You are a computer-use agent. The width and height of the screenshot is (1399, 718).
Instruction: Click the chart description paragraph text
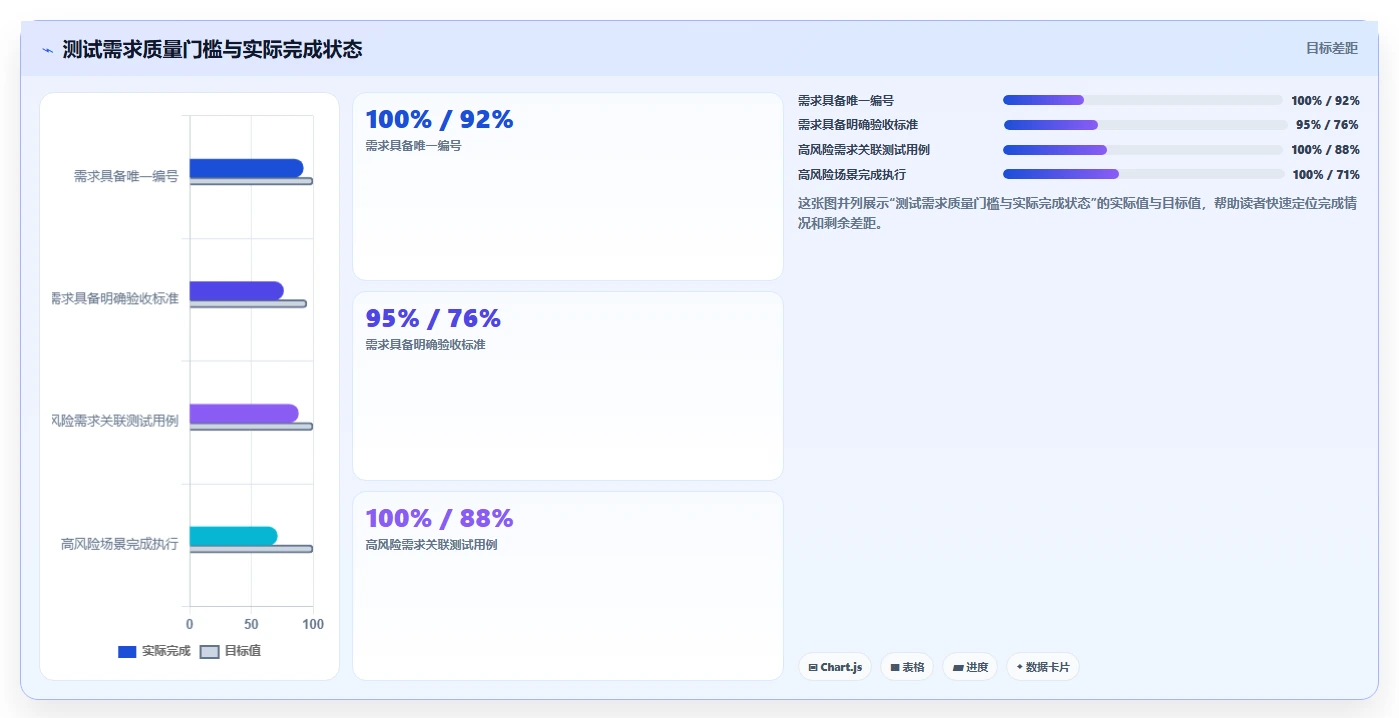point(1078,213)
